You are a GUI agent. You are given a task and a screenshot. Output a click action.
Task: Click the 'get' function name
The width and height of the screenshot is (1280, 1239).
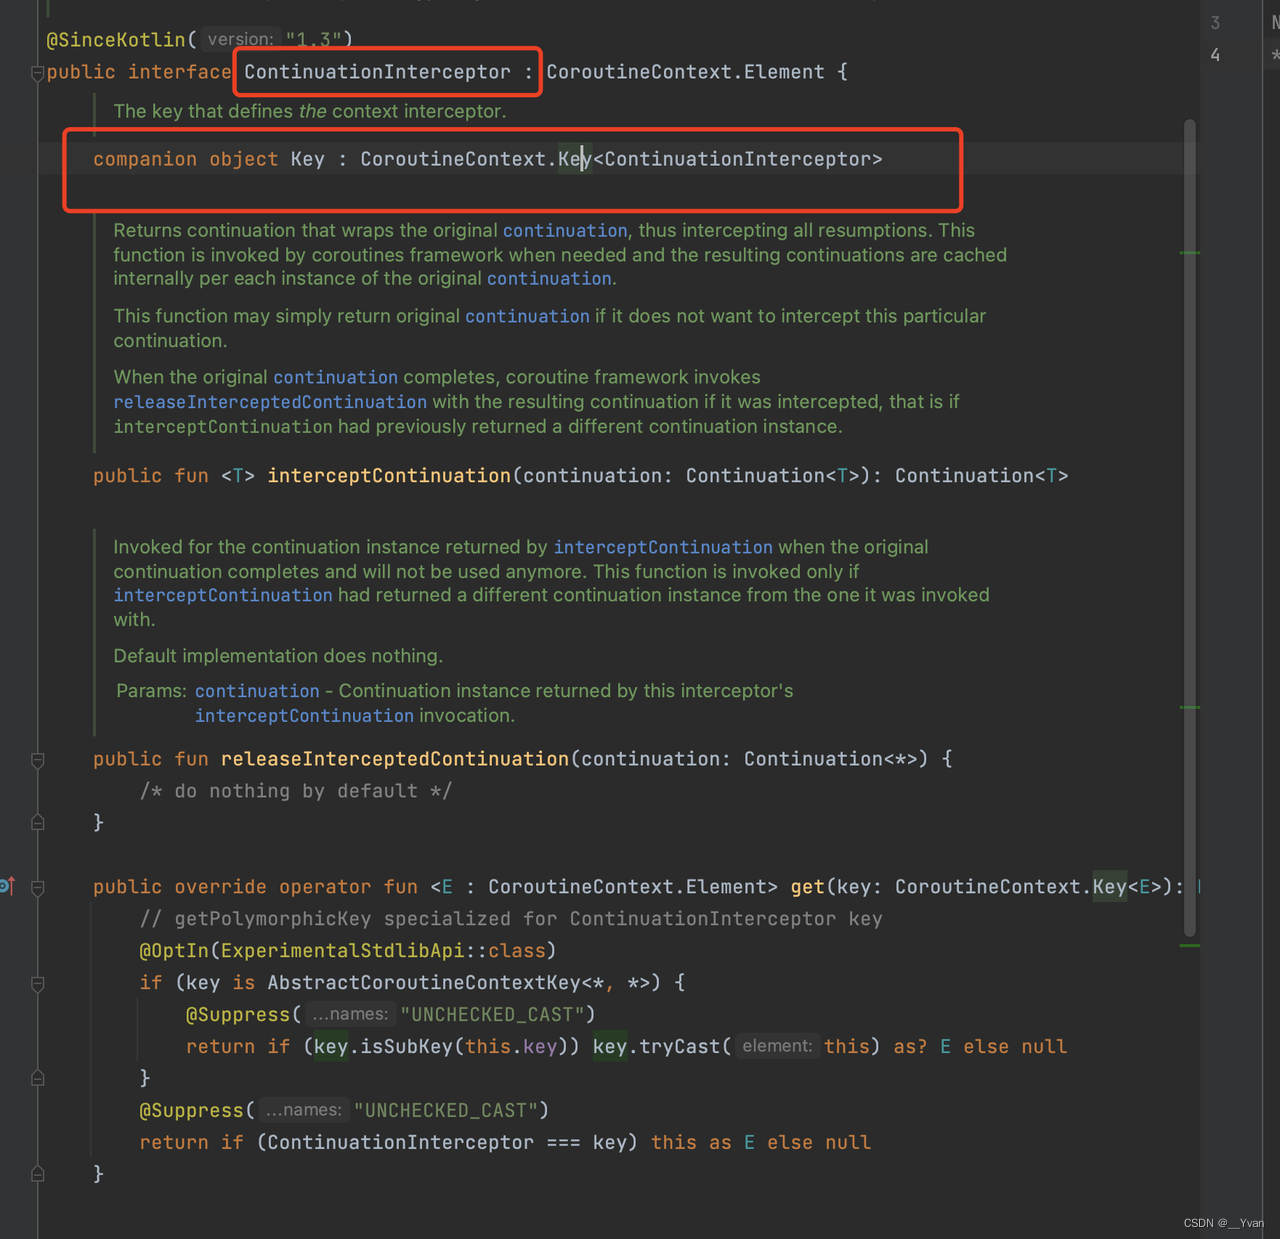pos(808,887)
